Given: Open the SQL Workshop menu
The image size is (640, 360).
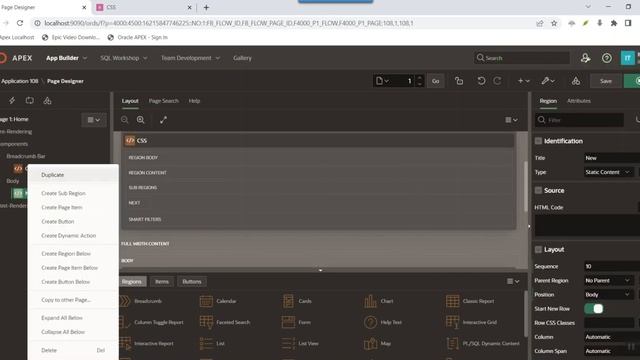Looking at the screenshot, I should [x=124, y=58].
